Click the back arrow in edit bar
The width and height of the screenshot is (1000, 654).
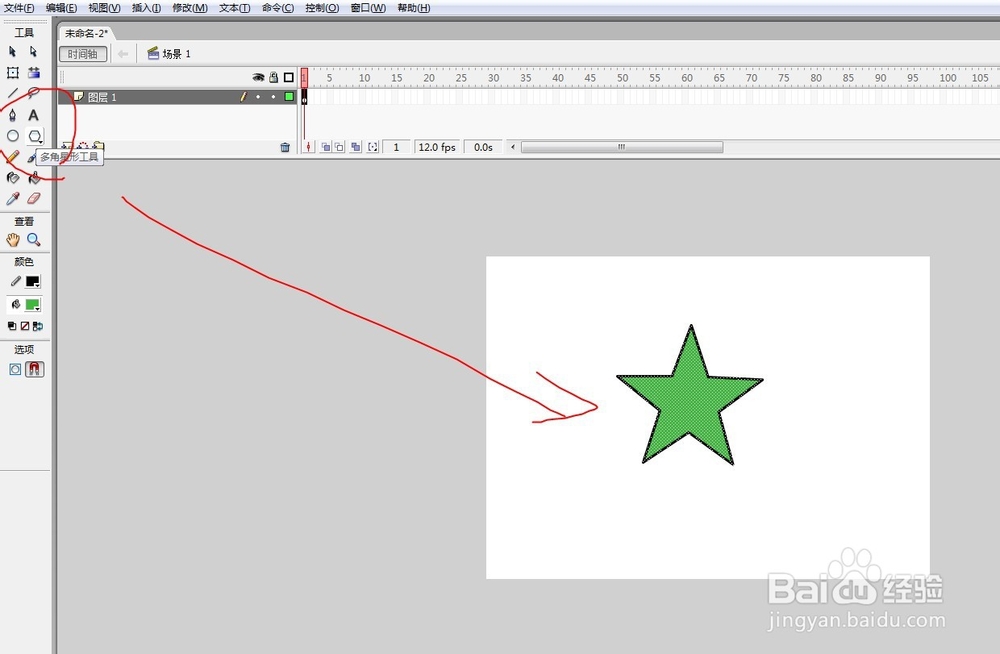pos(123,54)
